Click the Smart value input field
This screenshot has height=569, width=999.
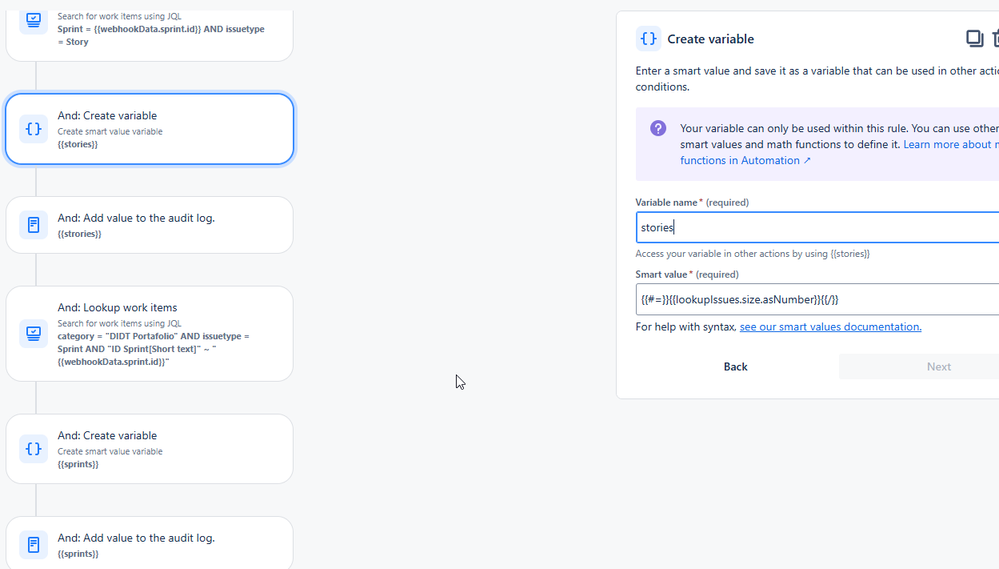coord(817,299)
